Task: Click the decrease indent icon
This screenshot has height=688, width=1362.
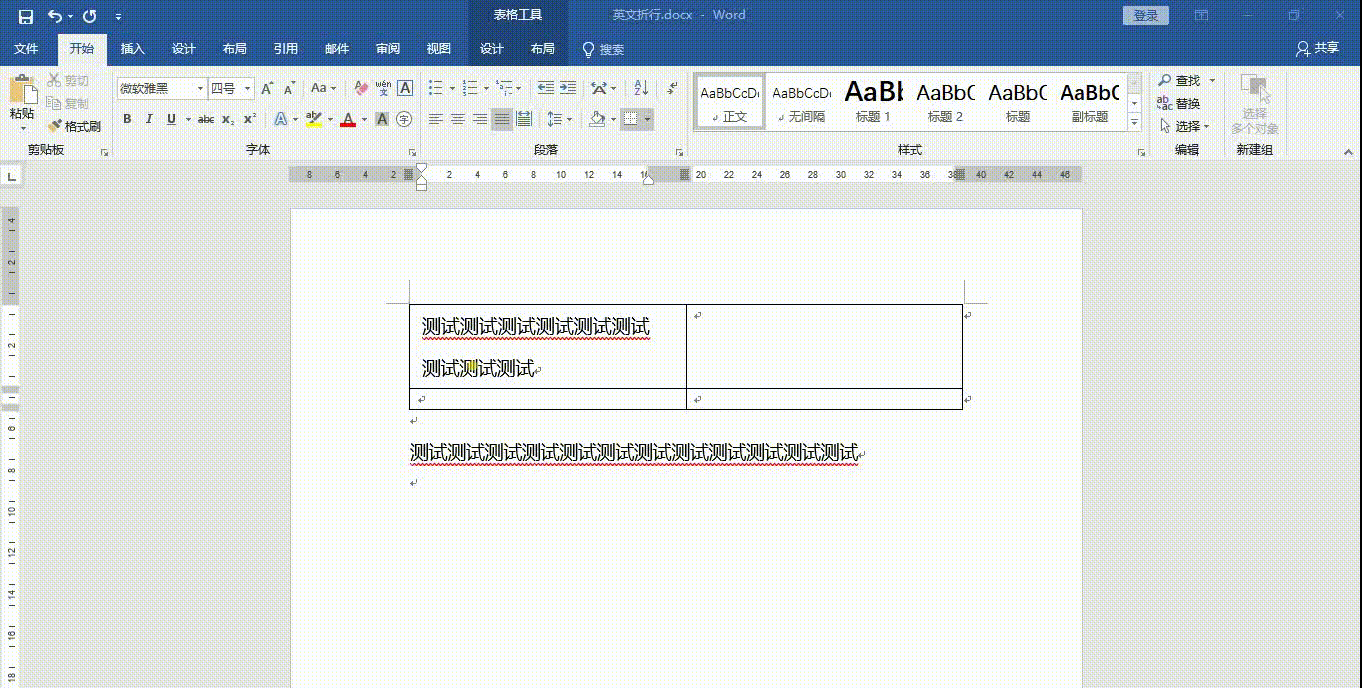Action: pyautogui.click(x=545, y=89)
